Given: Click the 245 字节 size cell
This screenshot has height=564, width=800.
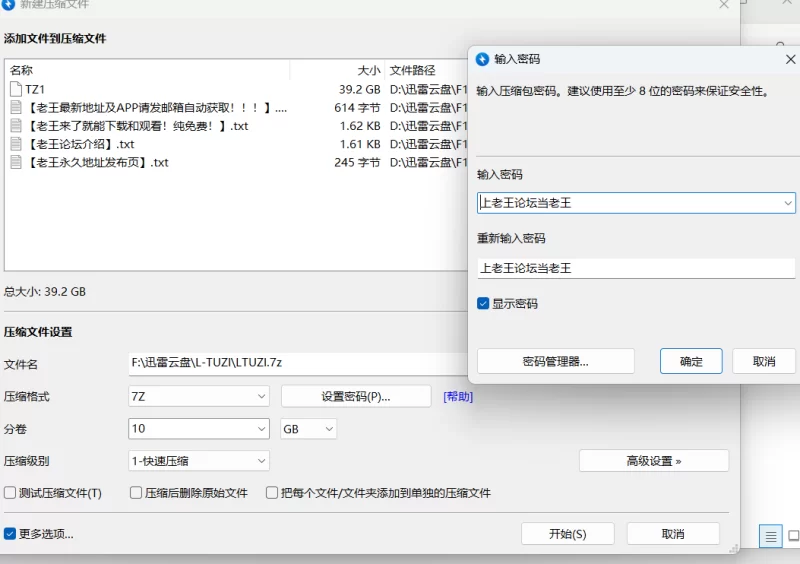Looking at the screenshot, I should 357,162.
